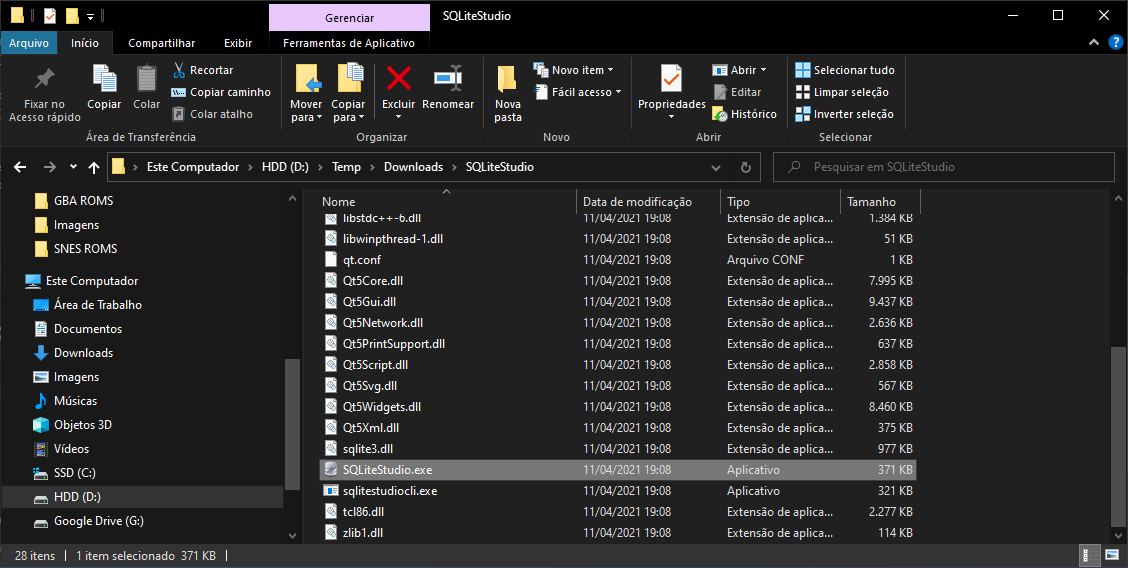Click the properties icon in title bar

click(x=50, y=15)
